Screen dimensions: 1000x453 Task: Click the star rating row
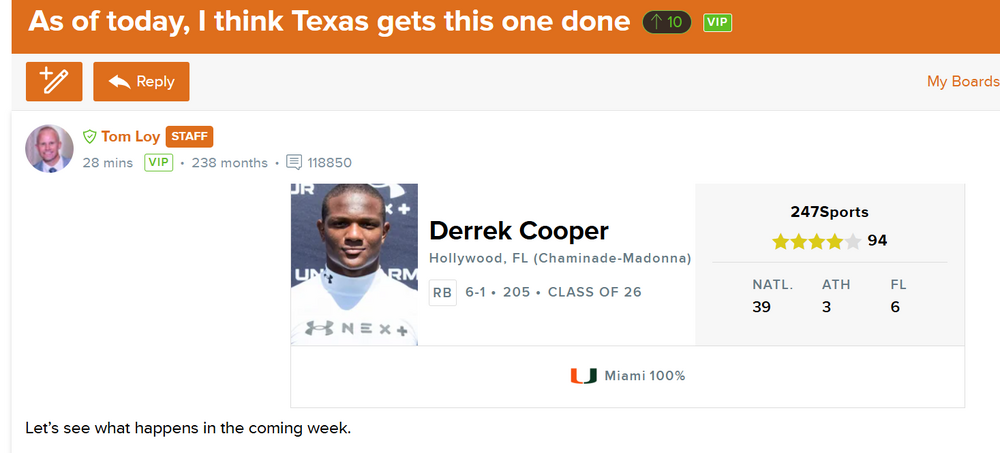[815, 241]
